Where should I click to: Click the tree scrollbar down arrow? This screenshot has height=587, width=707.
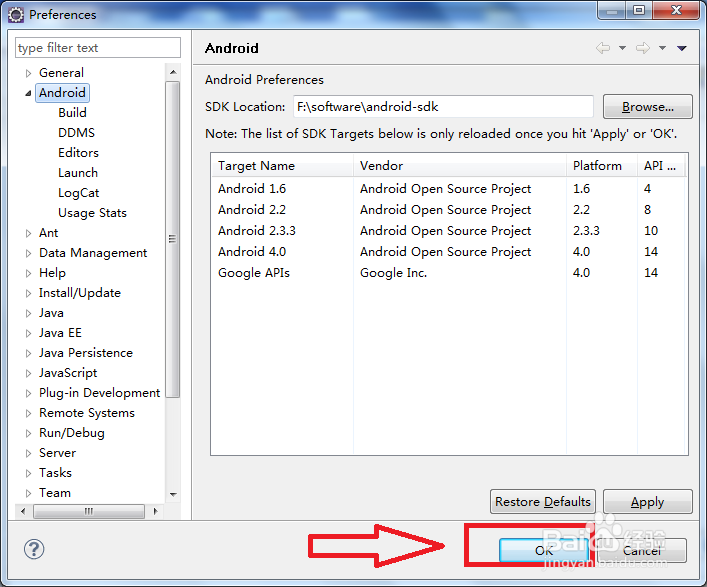coord(173,495)
